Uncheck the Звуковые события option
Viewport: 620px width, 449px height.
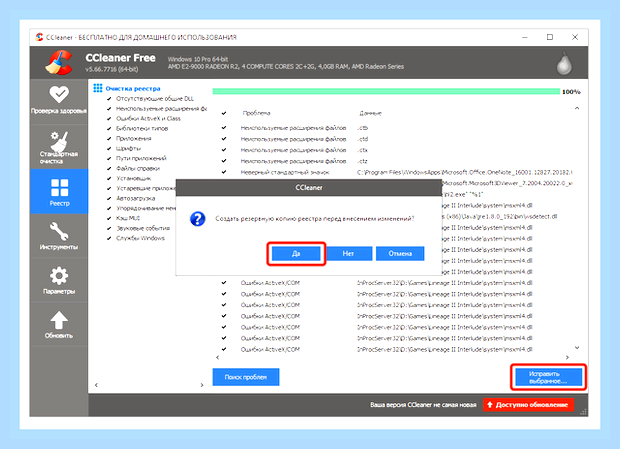click(109, 228)
